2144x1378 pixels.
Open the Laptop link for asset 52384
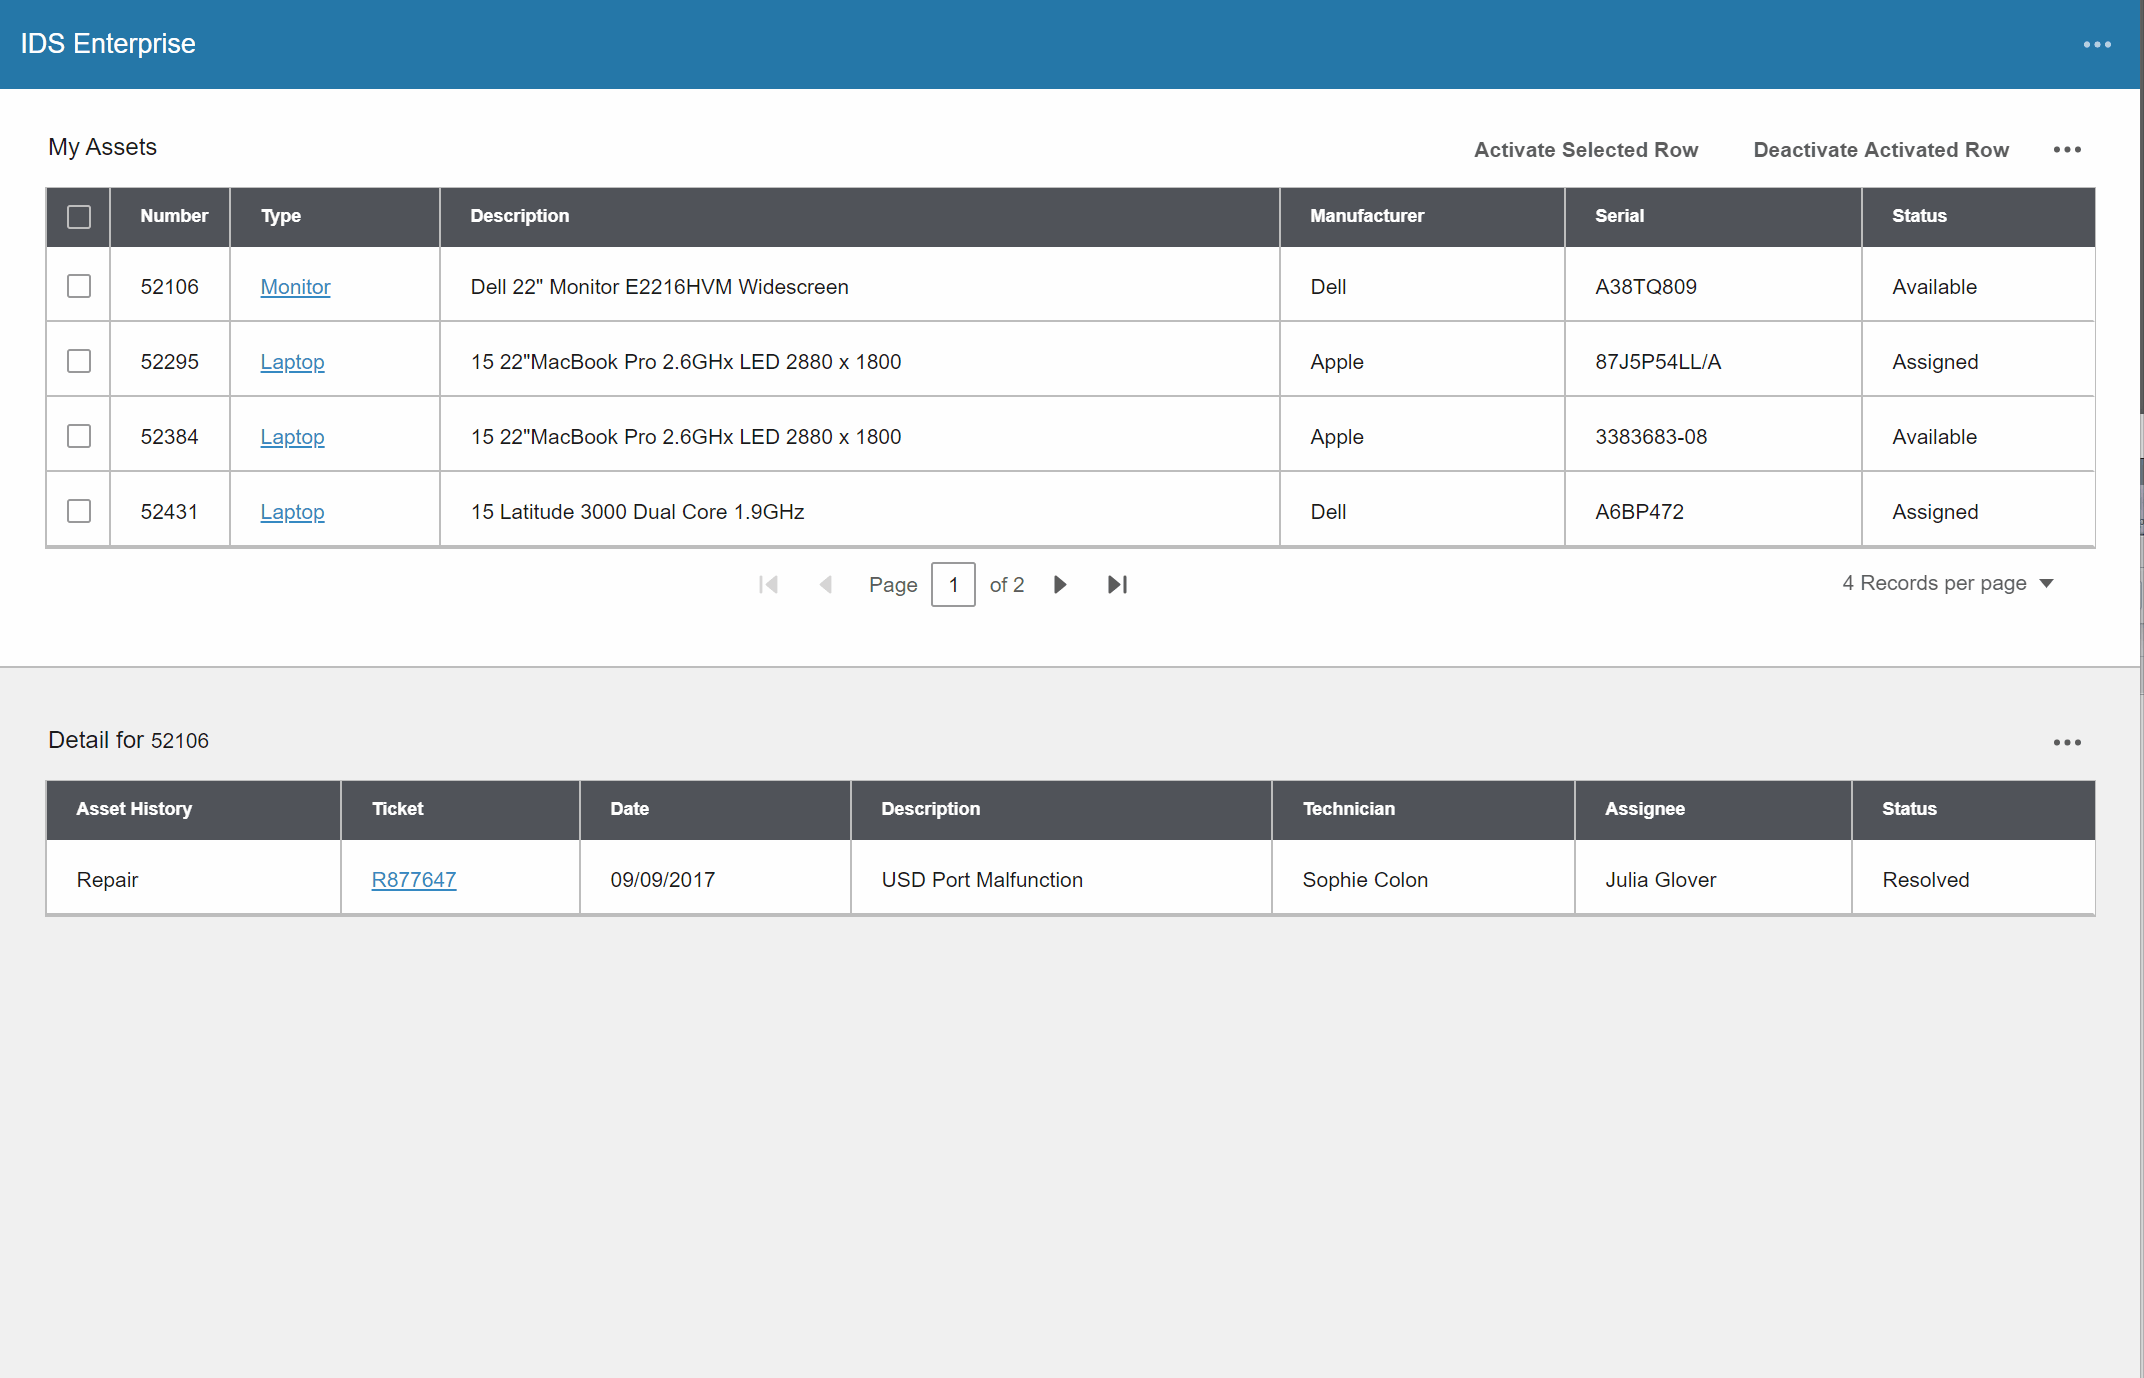click(x=292, y=437)
